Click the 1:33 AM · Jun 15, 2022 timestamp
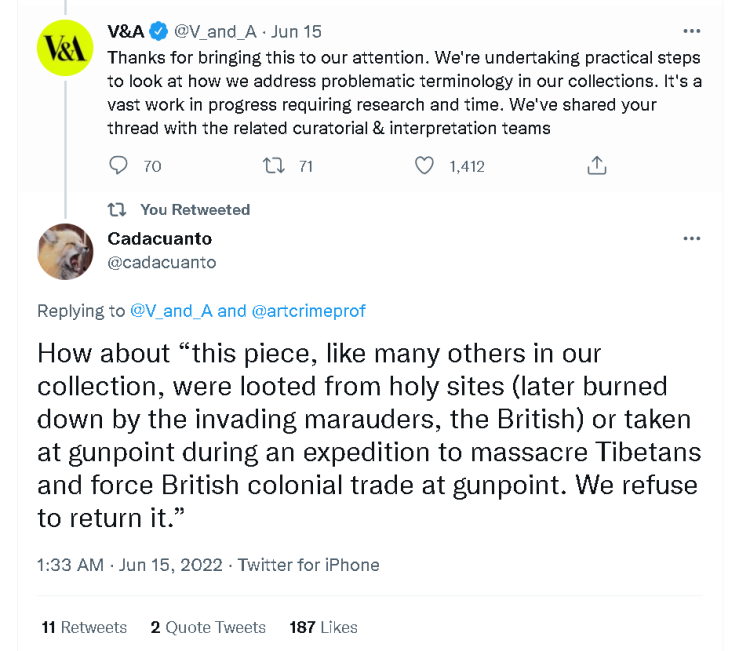Image resolution: width=750 pixels, height=651 pixels. click(128, 565)
